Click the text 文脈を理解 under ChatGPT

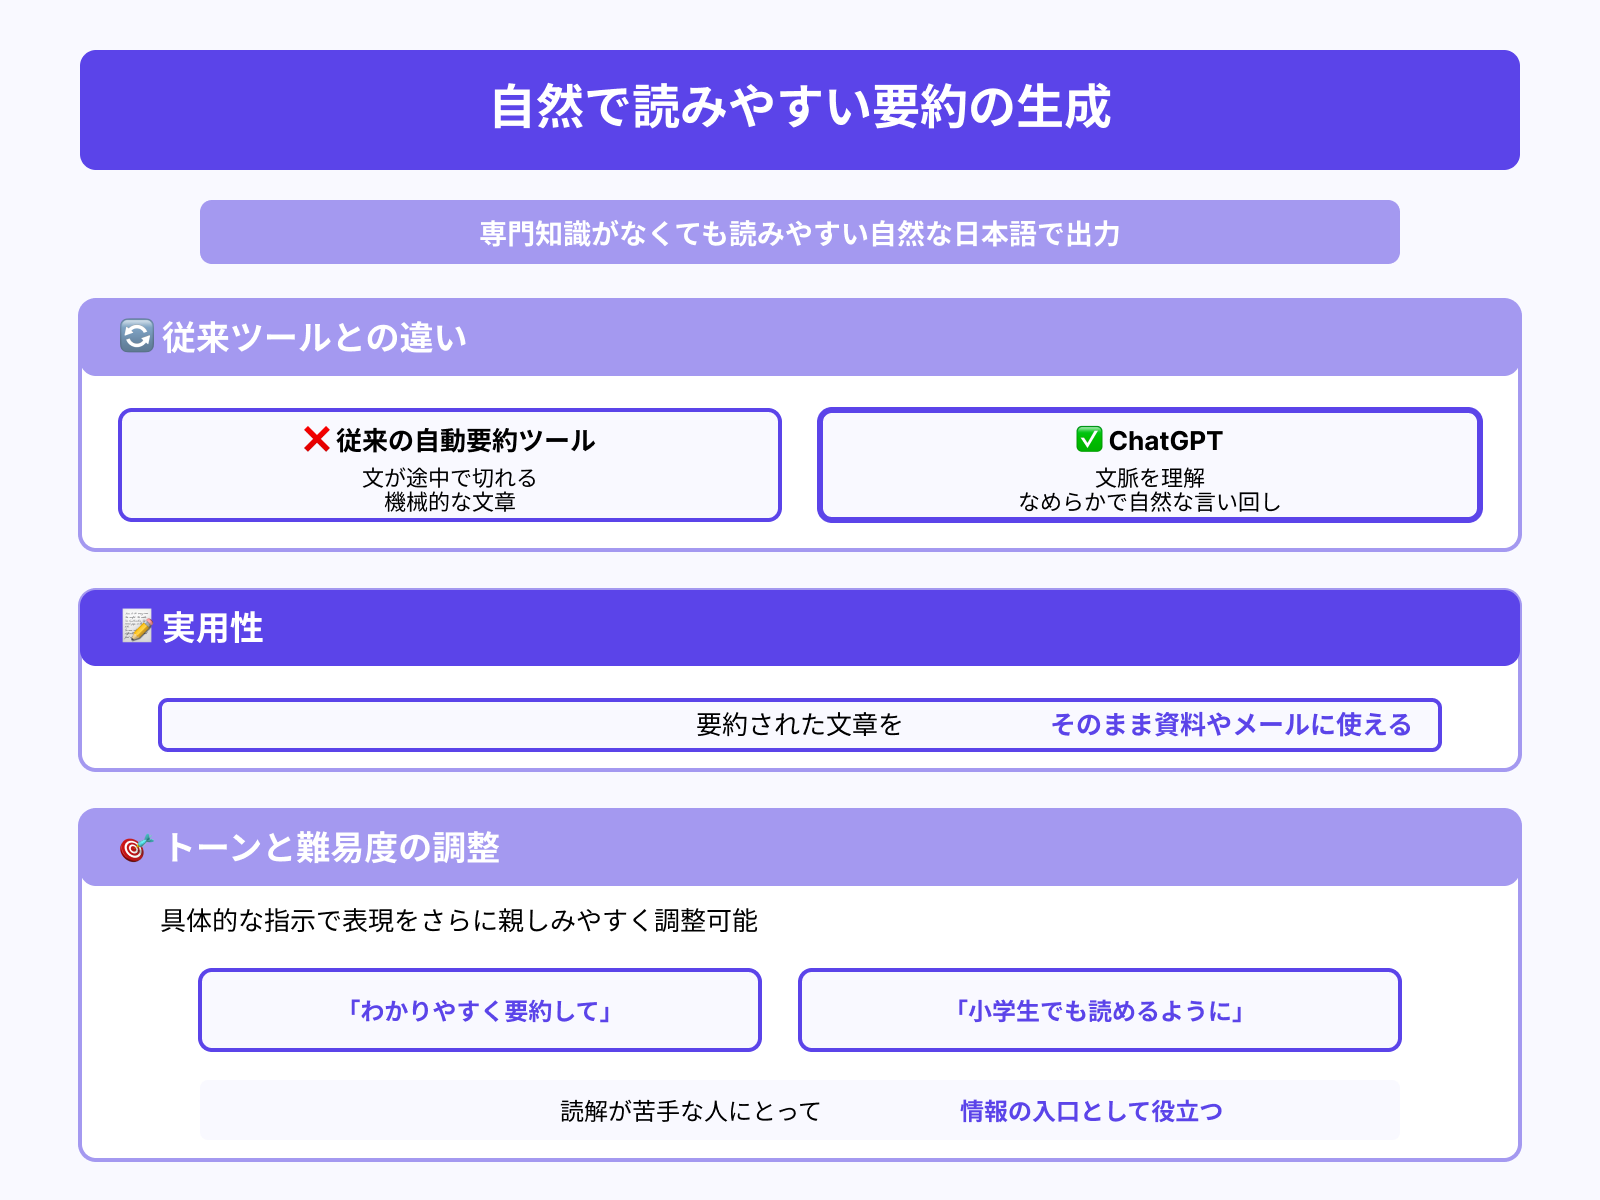point(1148,478)
